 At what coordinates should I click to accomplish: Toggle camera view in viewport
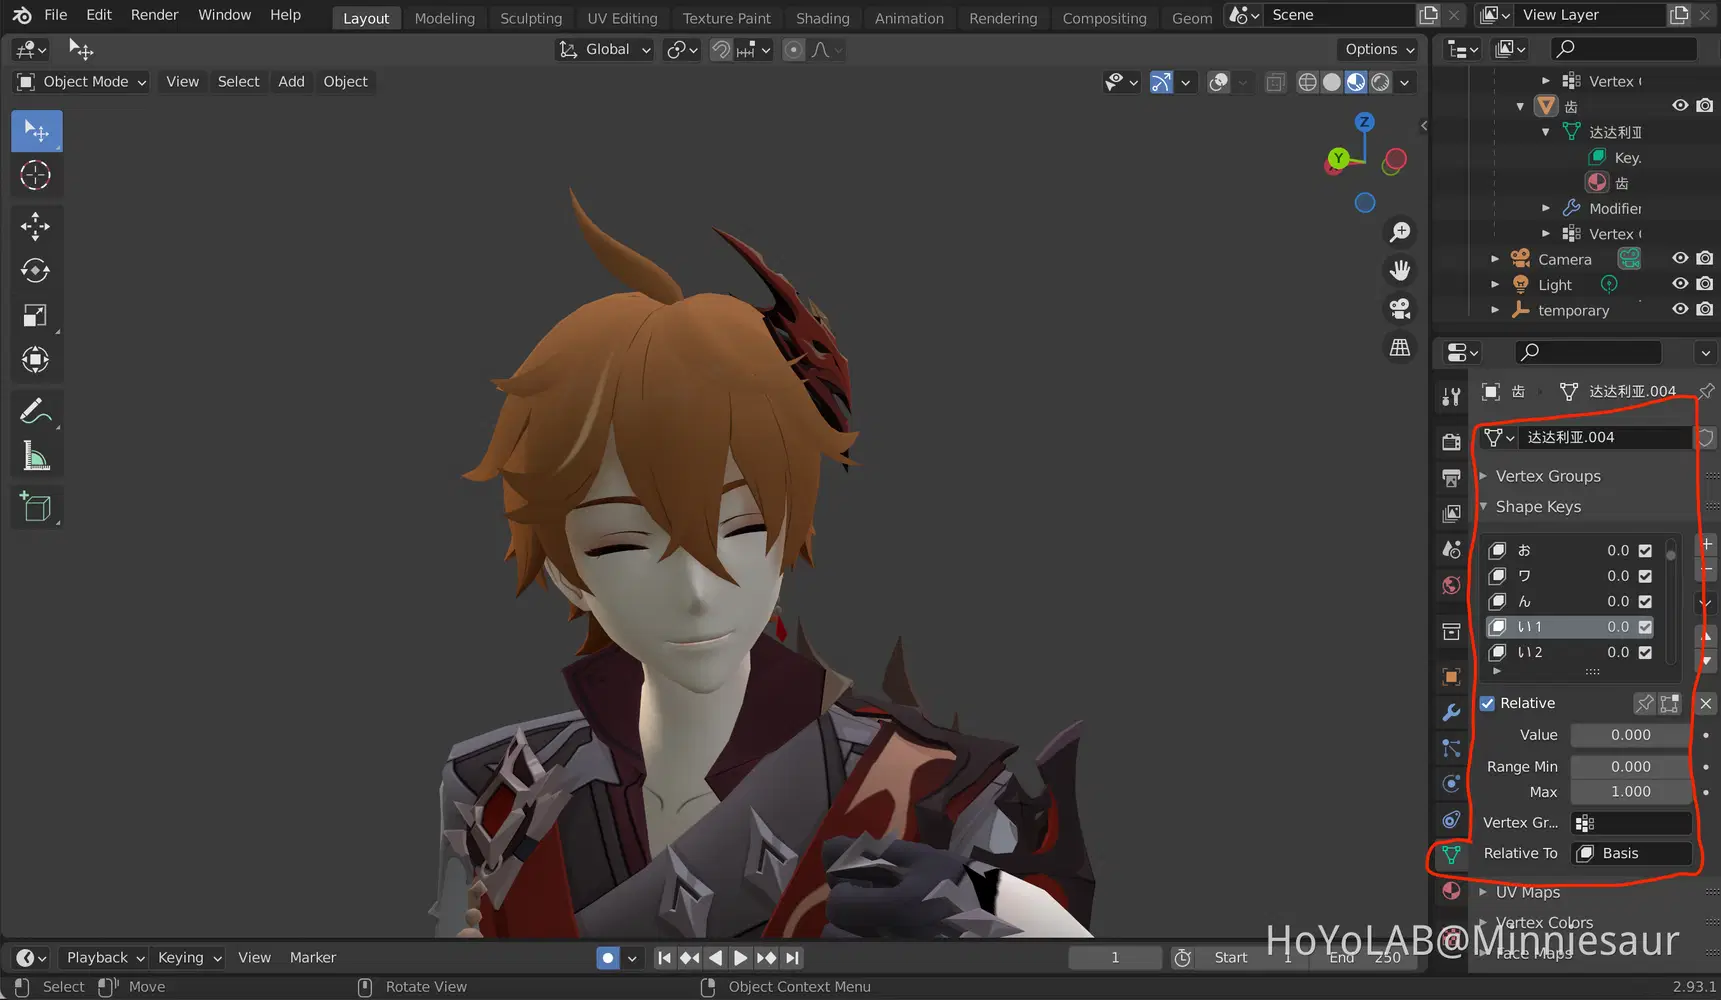(1400, 309)
